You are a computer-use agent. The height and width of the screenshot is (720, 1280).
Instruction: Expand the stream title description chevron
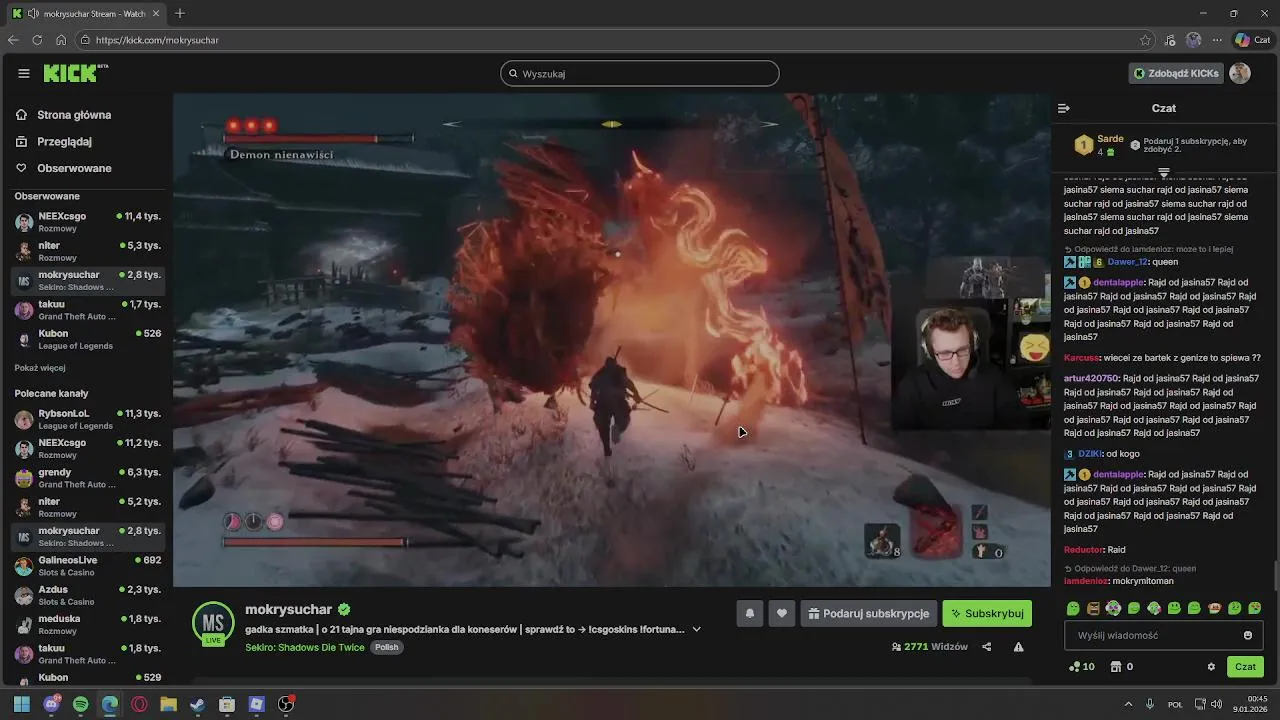pyautogui.click(x=697, y=629)
